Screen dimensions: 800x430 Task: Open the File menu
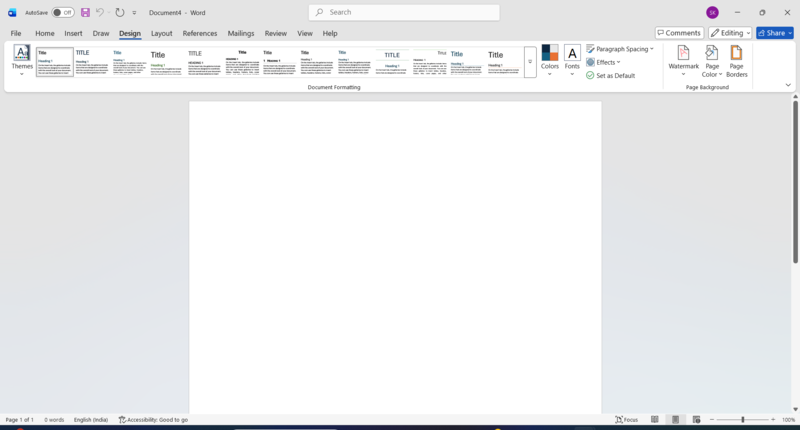pyautogui.click(x=16, y=33)
